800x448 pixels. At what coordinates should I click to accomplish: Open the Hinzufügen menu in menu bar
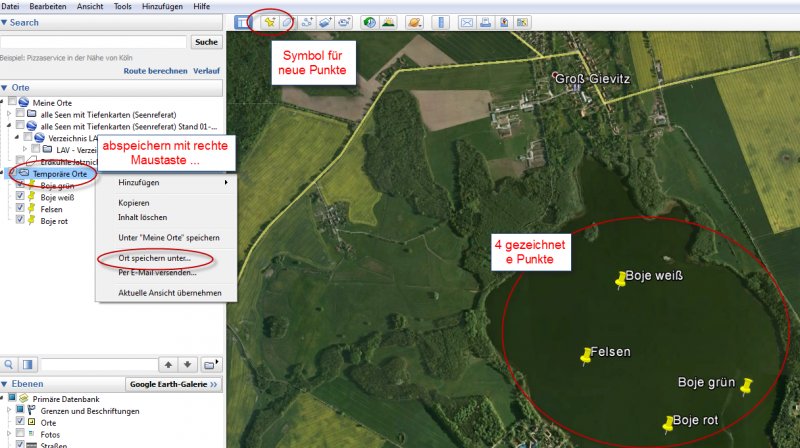click(x=162, y=7)
